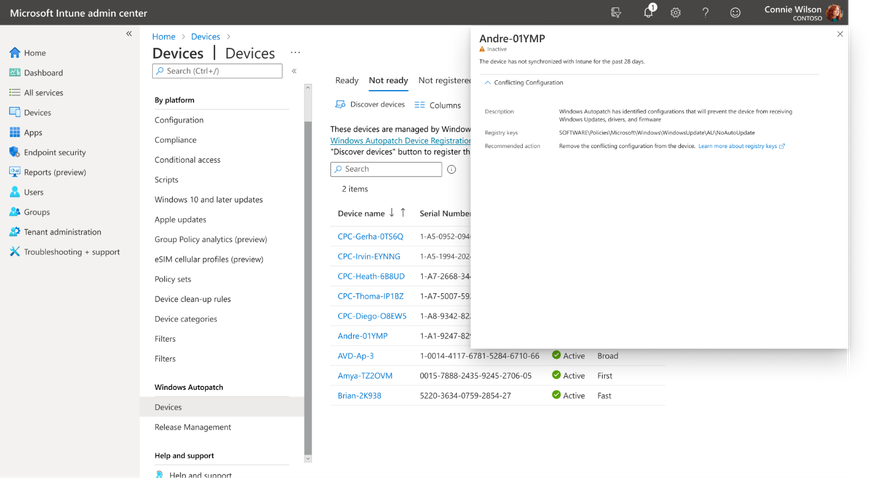Click the search info icon
Viewport: 874px width, 478px height.
click(451, 169)
